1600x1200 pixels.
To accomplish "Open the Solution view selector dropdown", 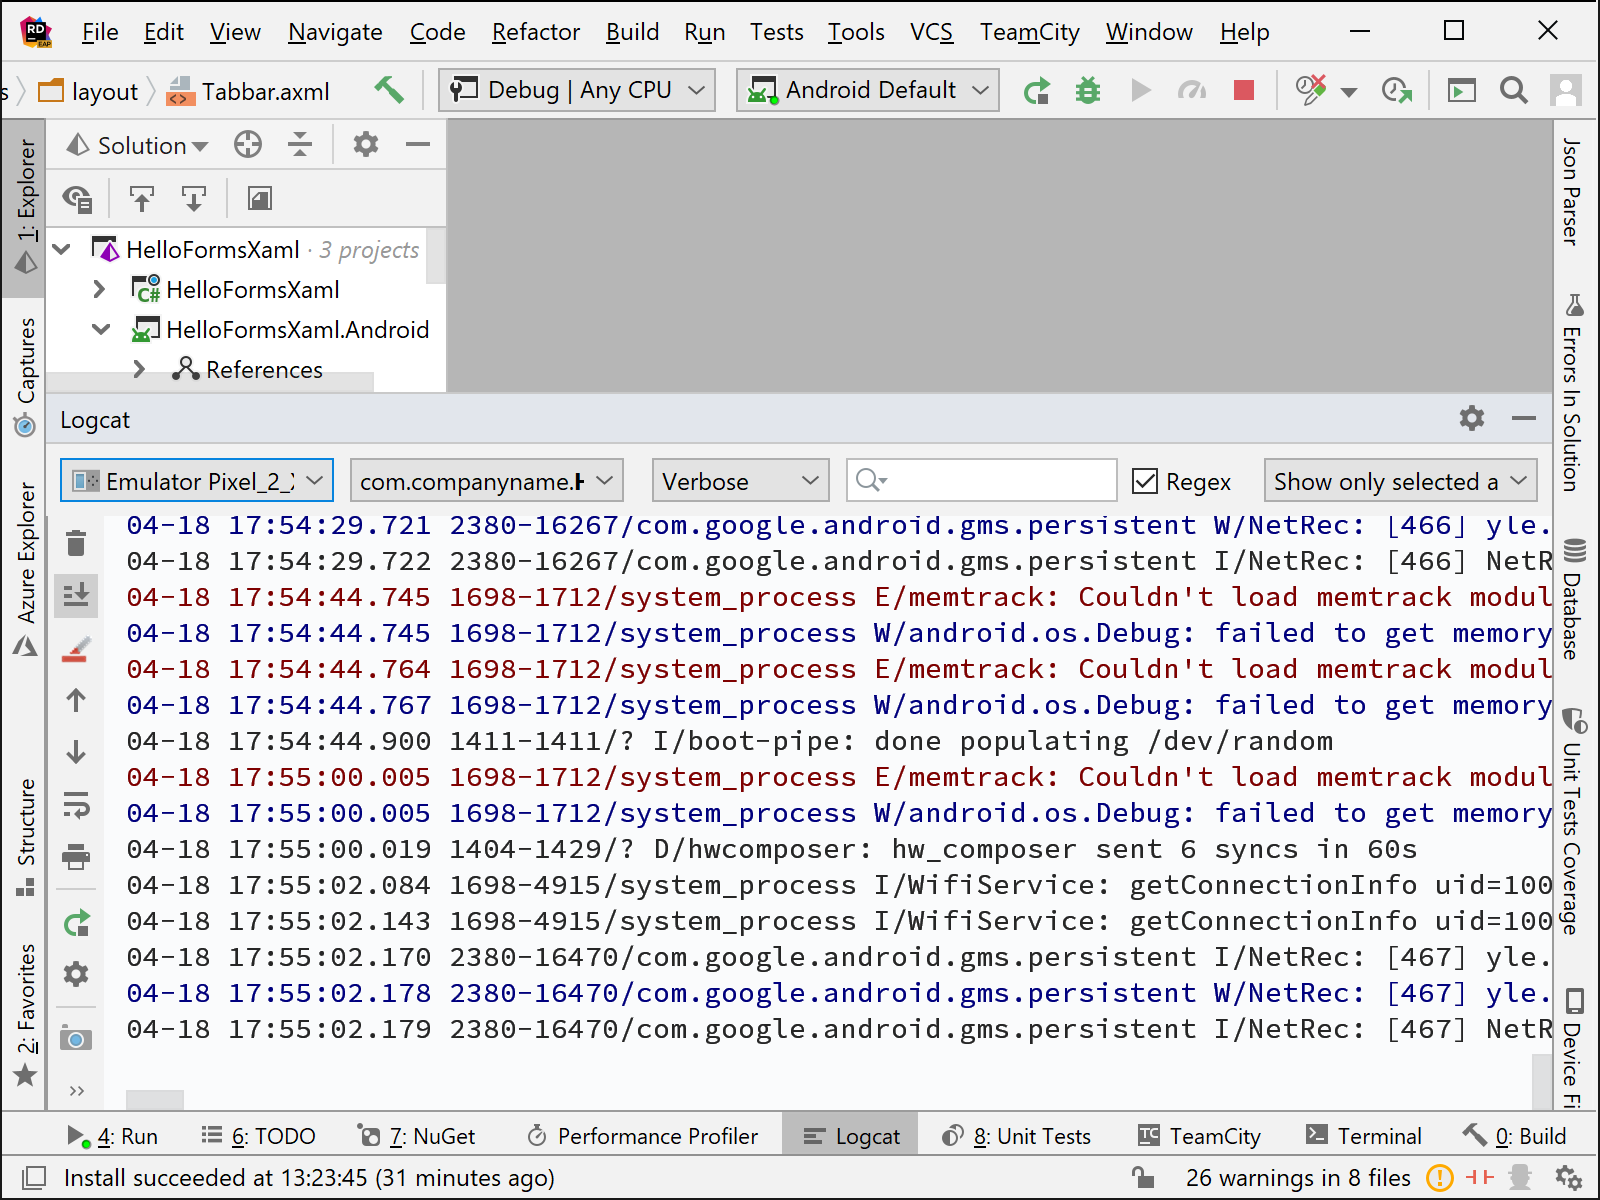I will pos(137,146).
